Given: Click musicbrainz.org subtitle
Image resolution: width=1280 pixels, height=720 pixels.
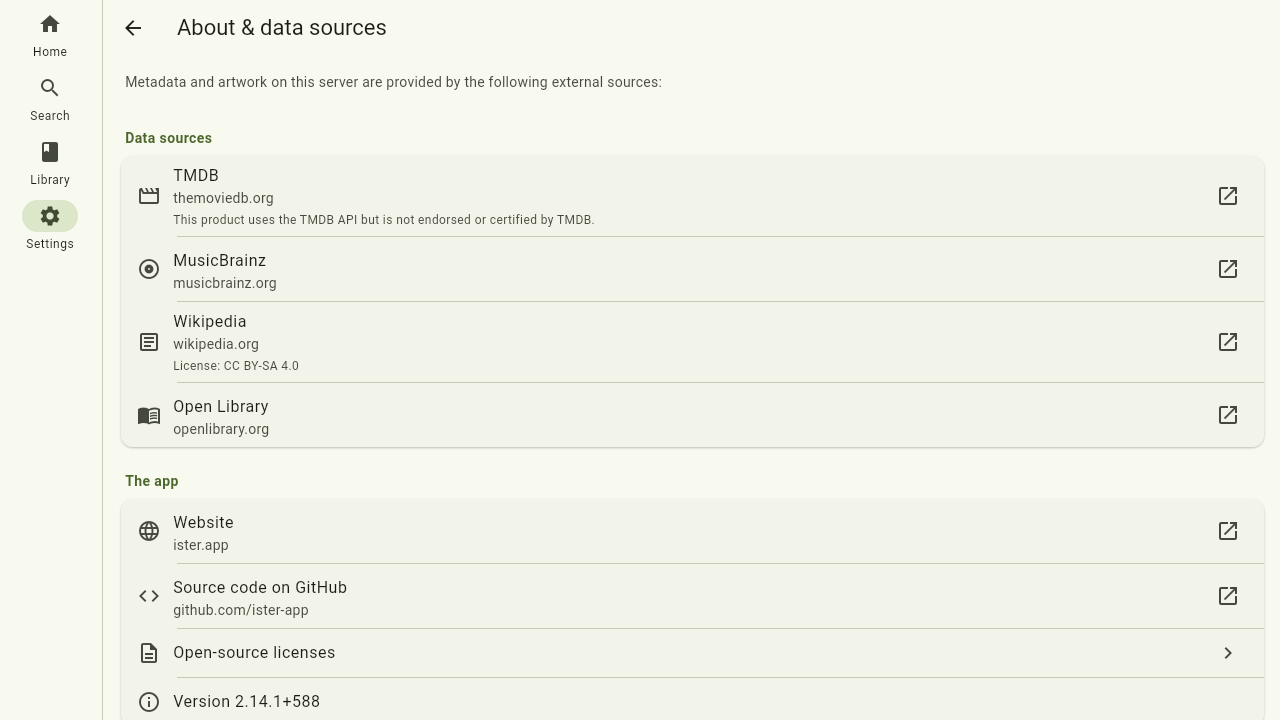Looking at the screenshot, I should (x=225, y=283).
